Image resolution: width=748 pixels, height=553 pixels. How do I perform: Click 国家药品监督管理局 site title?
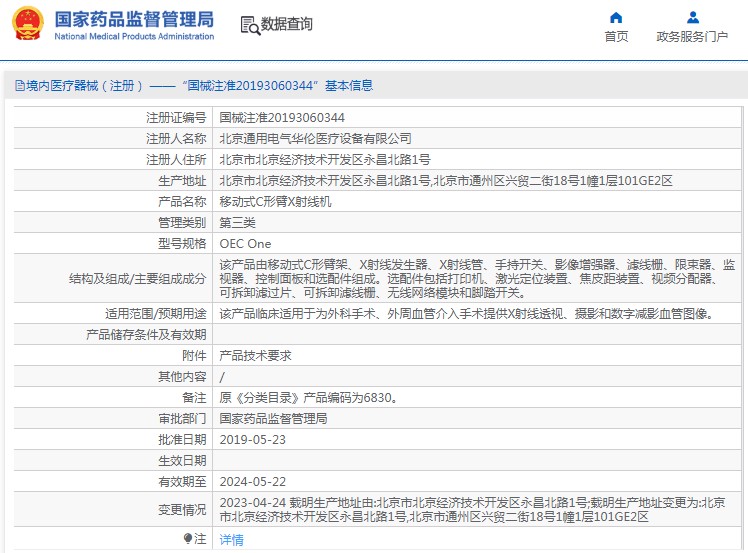[x=134, y=20]
